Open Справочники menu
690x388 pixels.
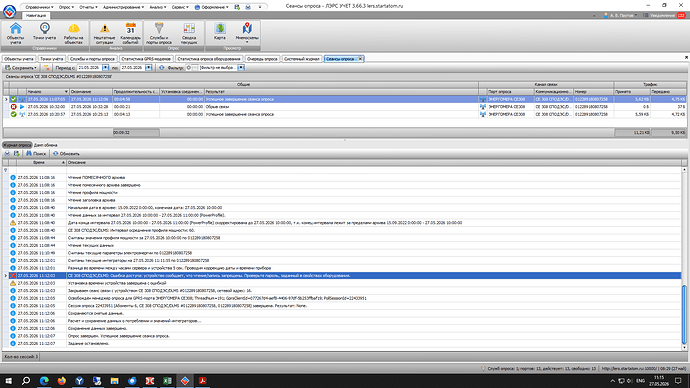click(39, 7)
